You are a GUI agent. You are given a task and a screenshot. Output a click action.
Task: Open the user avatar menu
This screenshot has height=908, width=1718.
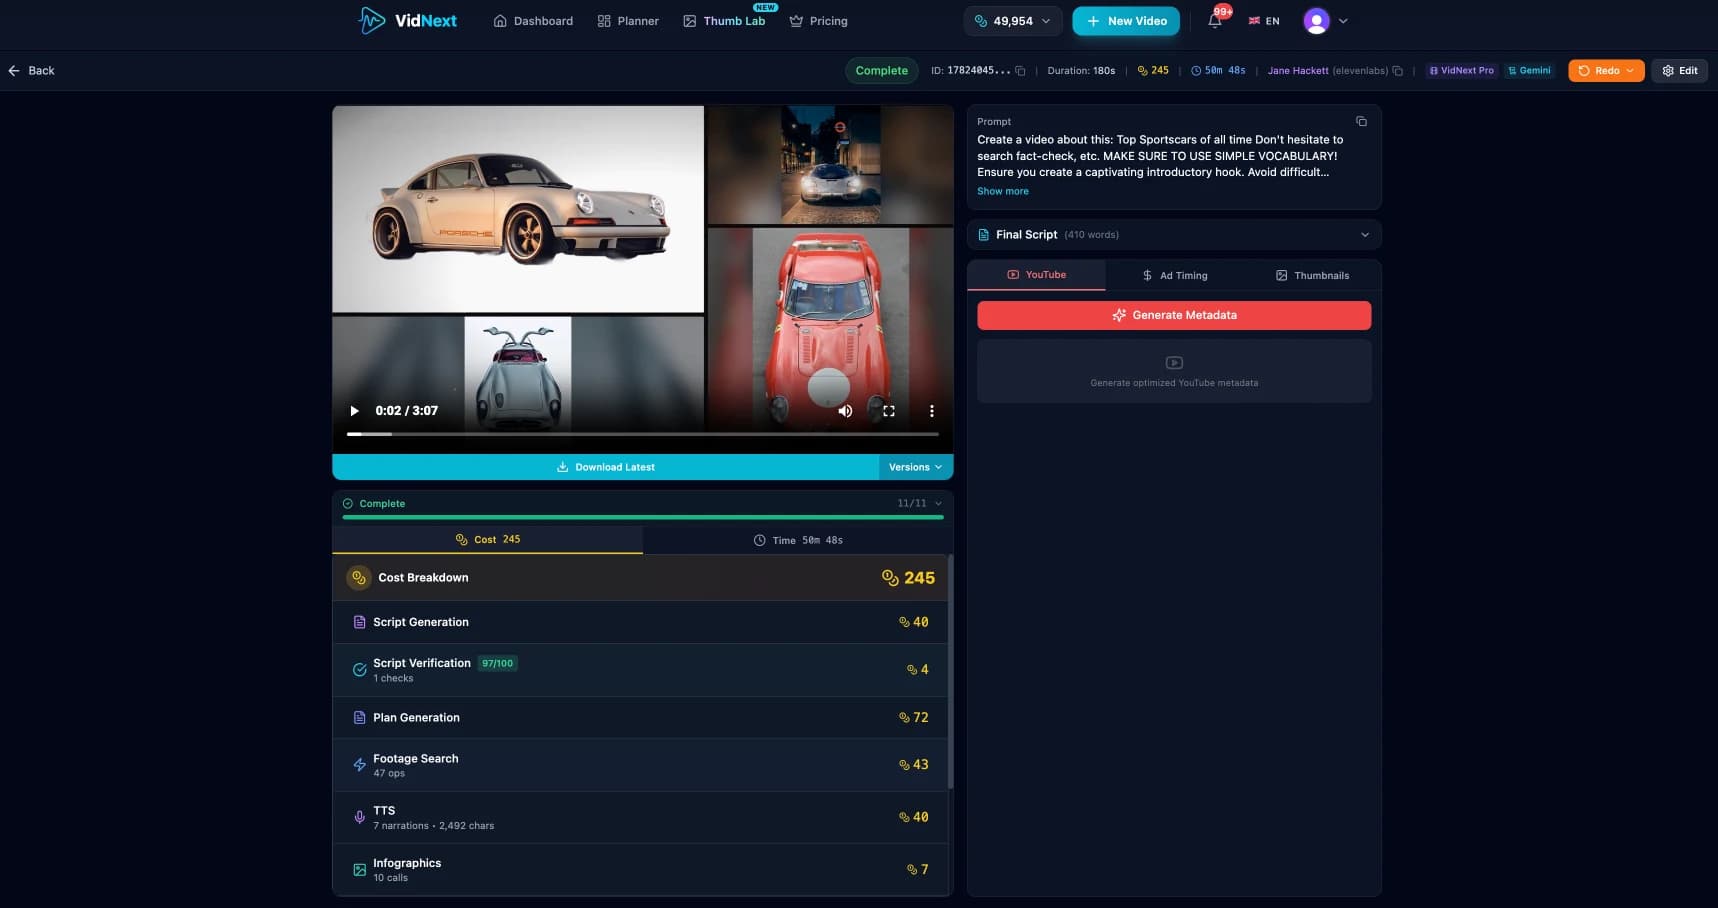(1317, 21)
